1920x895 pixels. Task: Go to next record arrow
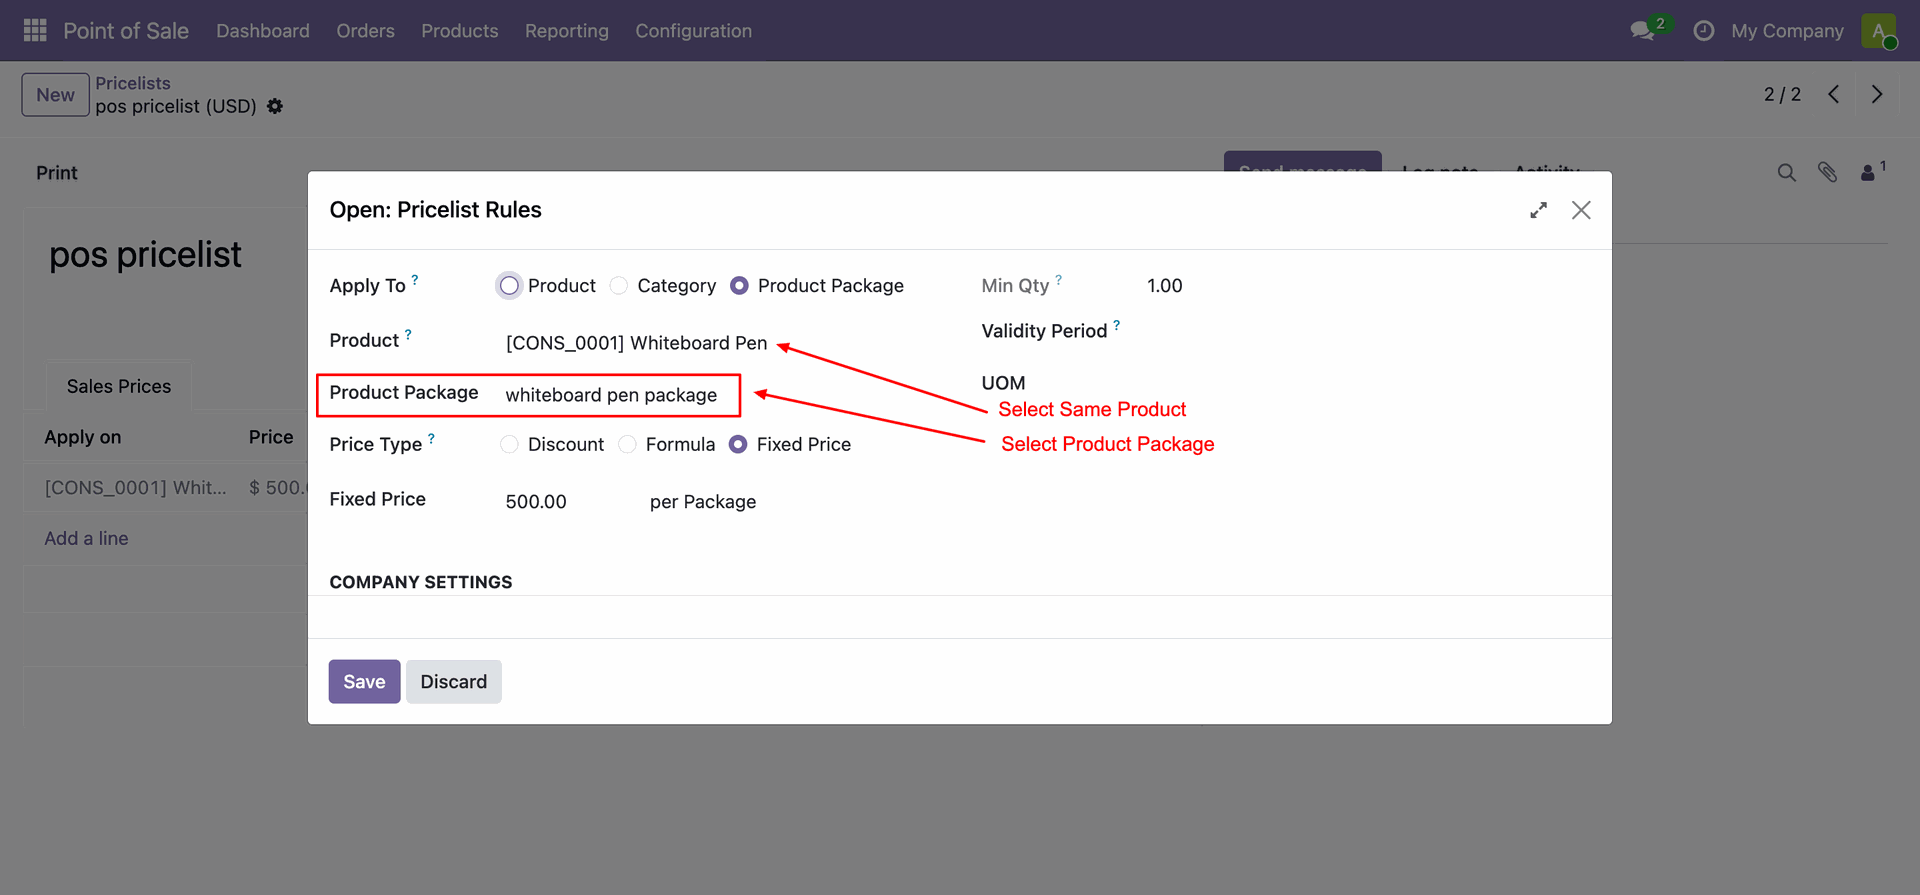coord(1877,94)
